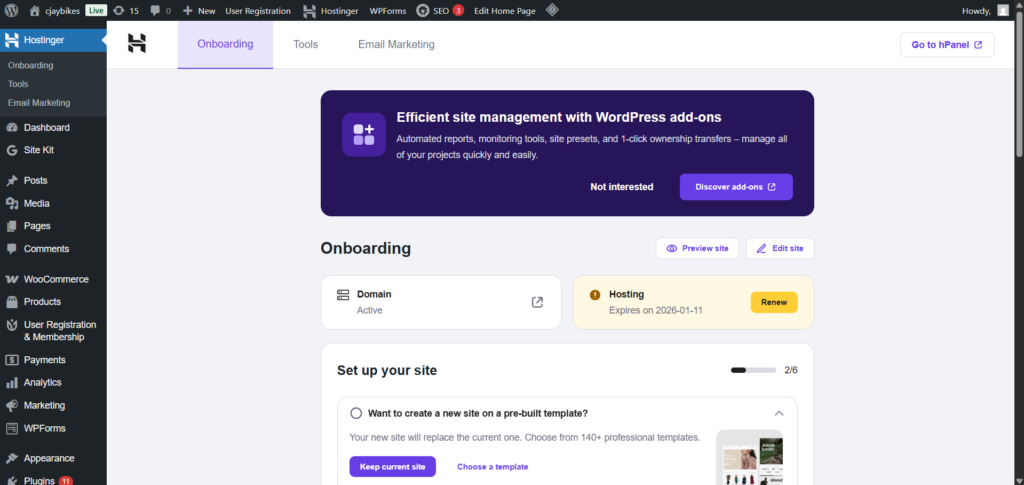
Task: Click the user avatar next to Howdy
Action: (1002, 11)
